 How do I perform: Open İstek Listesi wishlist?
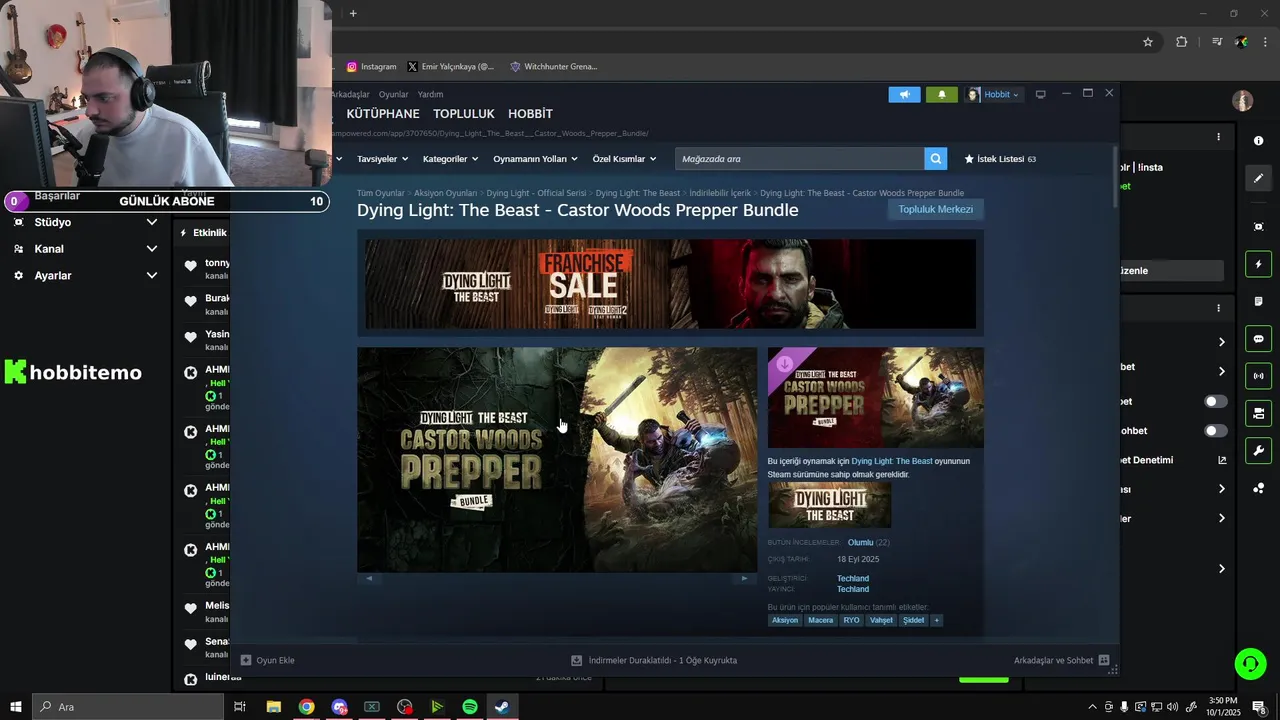999,159
